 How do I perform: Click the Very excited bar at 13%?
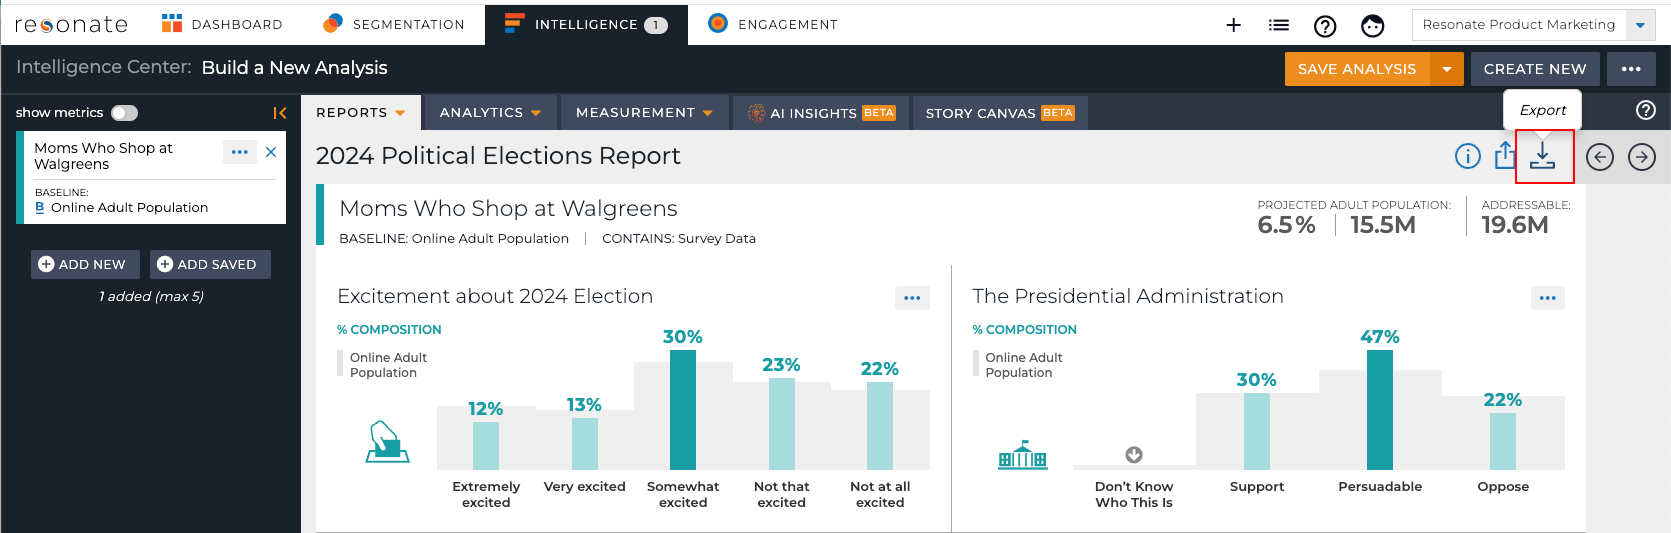pyautogui.click(x=585, y=444)
